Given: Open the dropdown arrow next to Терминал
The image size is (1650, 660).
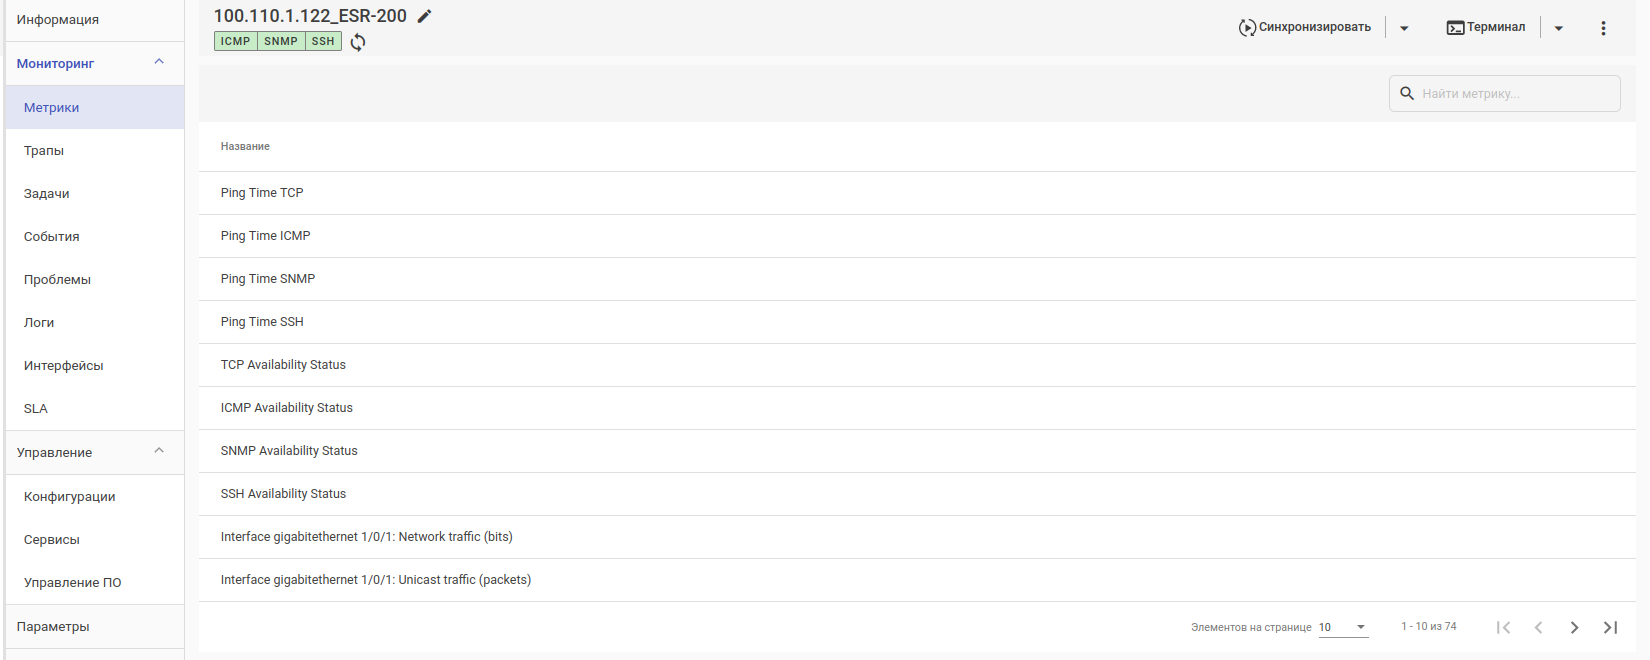Looking at the screenshot, I should pyautogui.click(x=1558, y=28).
